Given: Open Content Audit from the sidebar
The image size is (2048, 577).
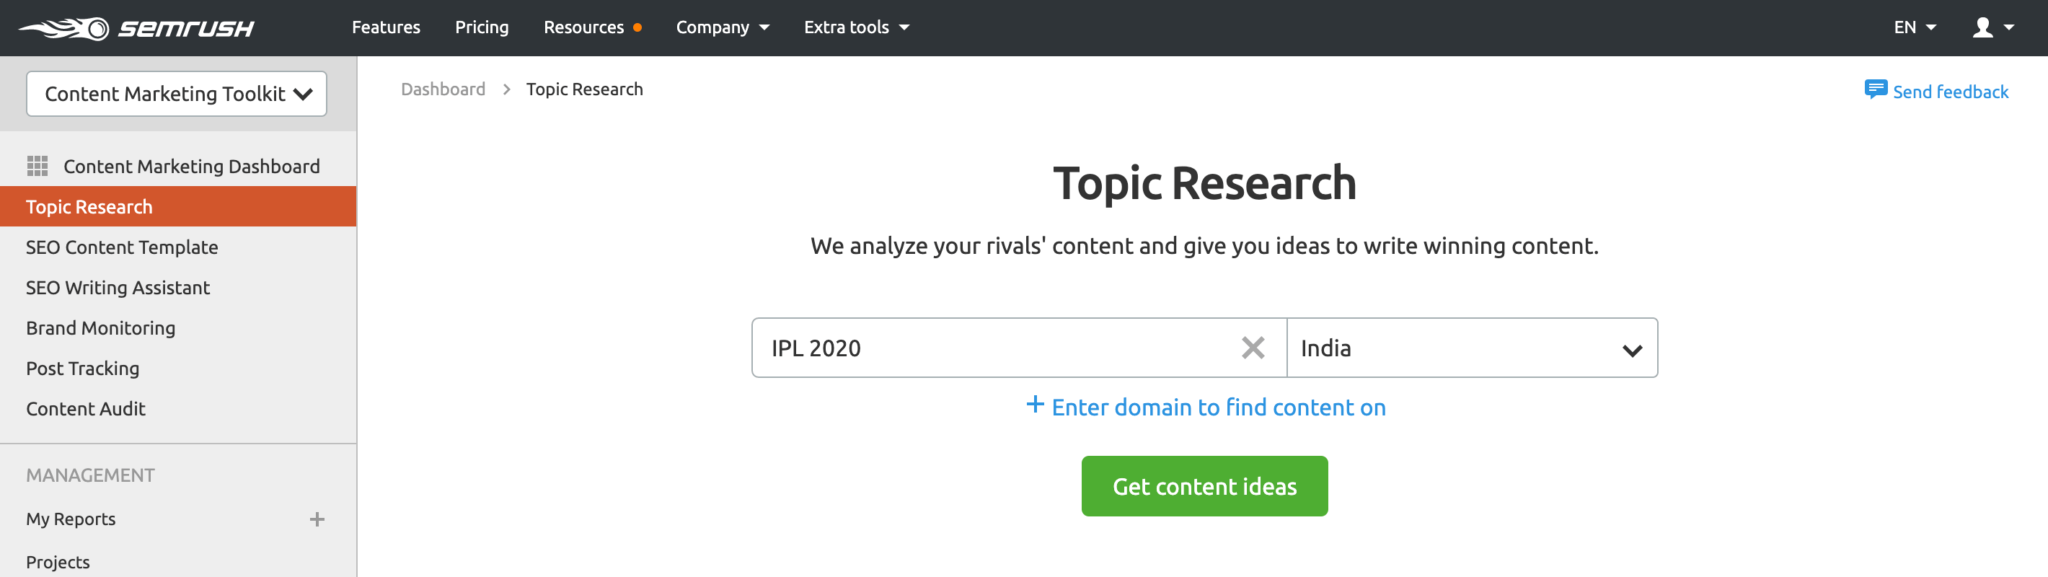Looking at the screenshot, I should (x=86, y=408).
